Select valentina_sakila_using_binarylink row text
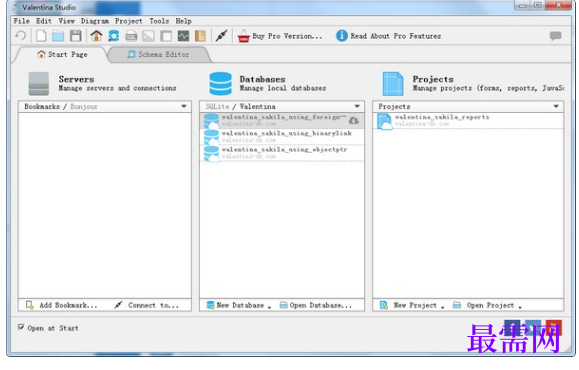 tap(287, 133)
